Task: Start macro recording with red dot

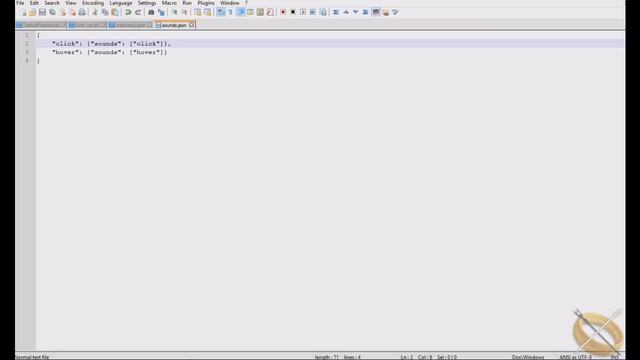Action: [x=283, y=12]
